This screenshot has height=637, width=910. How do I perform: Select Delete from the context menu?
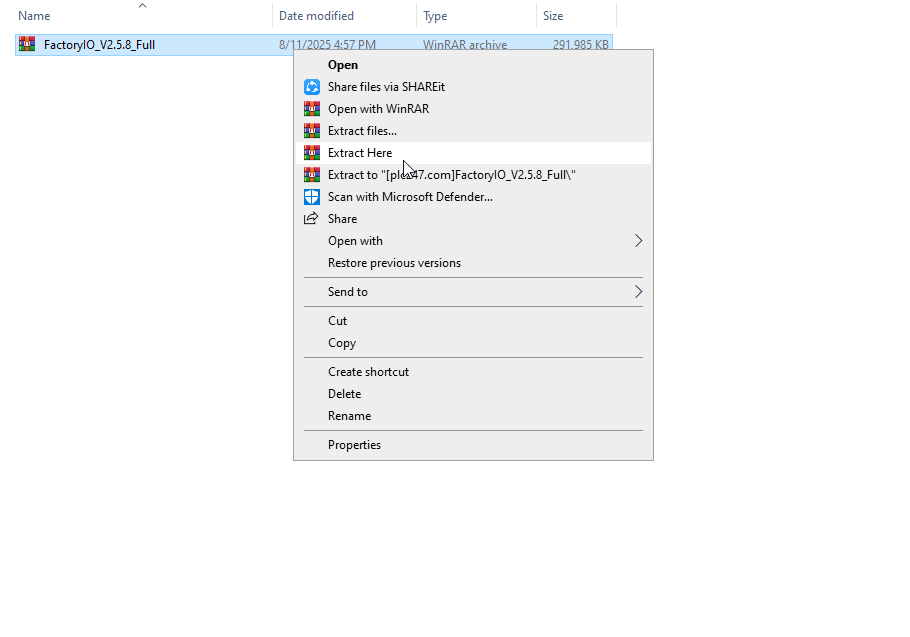474,394
